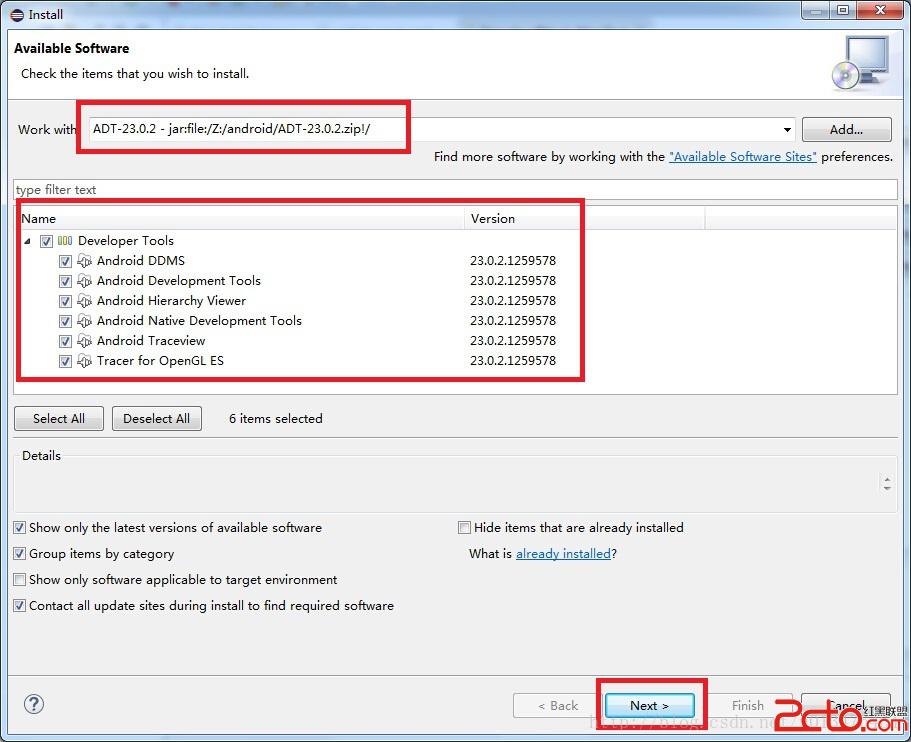The image size is (911, 742).
Task: Click the Android DDMS version 23.0.2.1259578
Action: 513,261
